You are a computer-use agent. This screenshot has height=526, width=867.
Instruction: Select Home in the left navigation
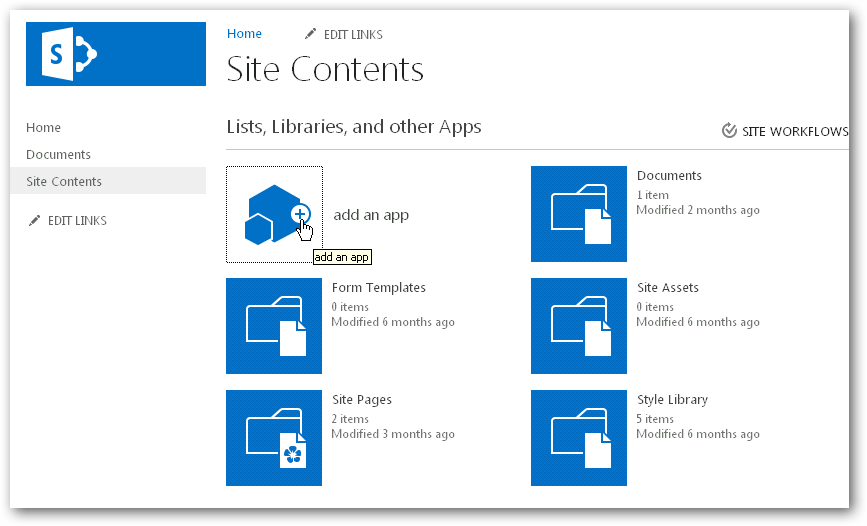tap(44, 128)
